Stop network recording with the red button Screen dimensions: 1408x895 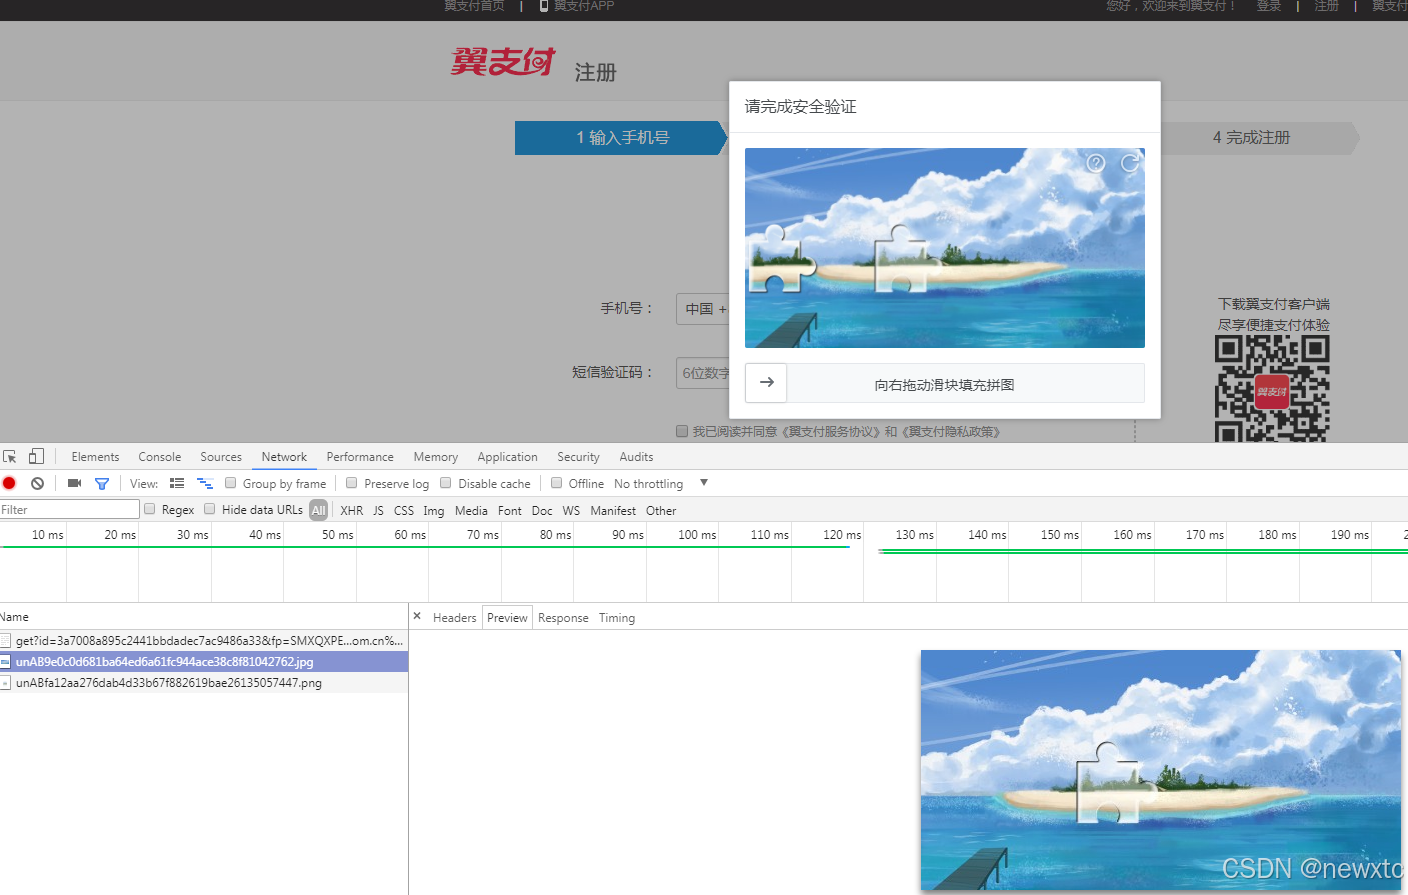point(9,483)
